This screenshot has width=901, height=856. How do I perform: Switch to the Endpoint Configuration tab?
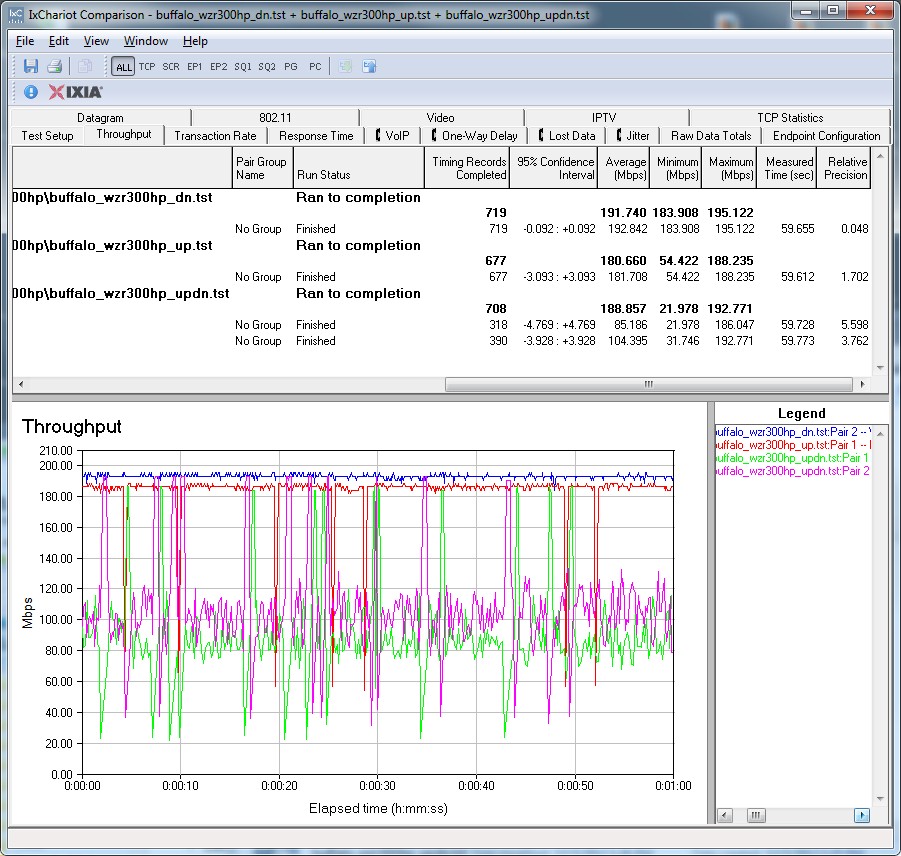tap(826, 136)
